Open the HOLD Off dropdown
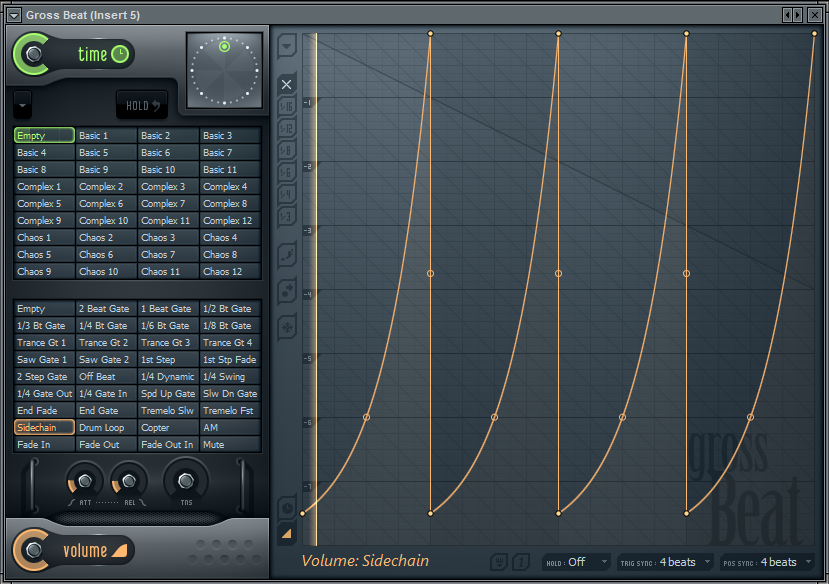829x584 pixels. 576,562
